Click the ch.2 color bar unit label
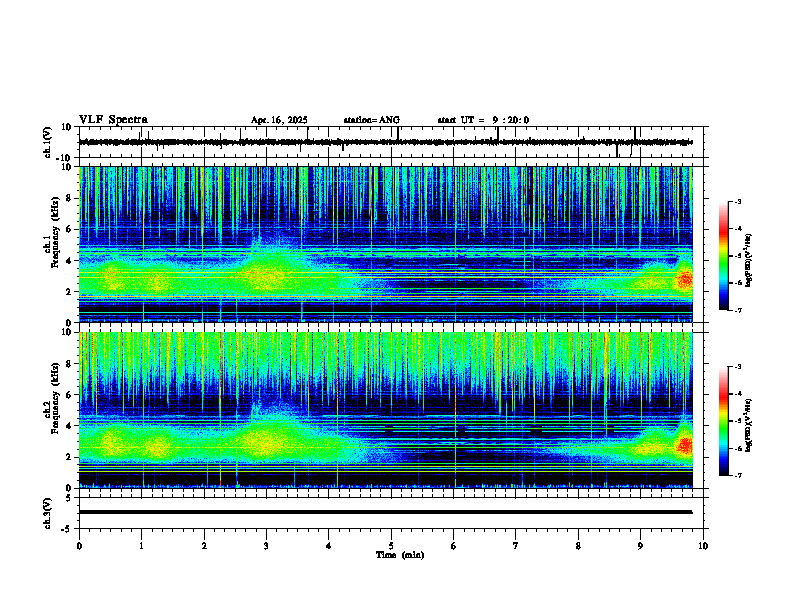 click(x=749, y=425)
